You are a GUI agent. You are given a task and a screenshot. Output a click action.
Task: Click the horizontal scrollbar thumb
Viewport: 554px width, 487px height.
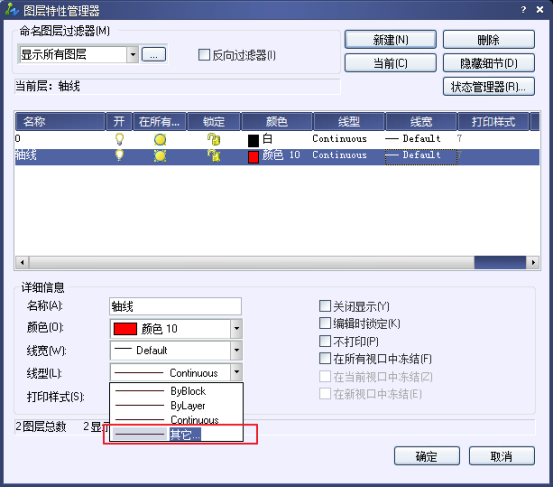(x=500, y=262)
